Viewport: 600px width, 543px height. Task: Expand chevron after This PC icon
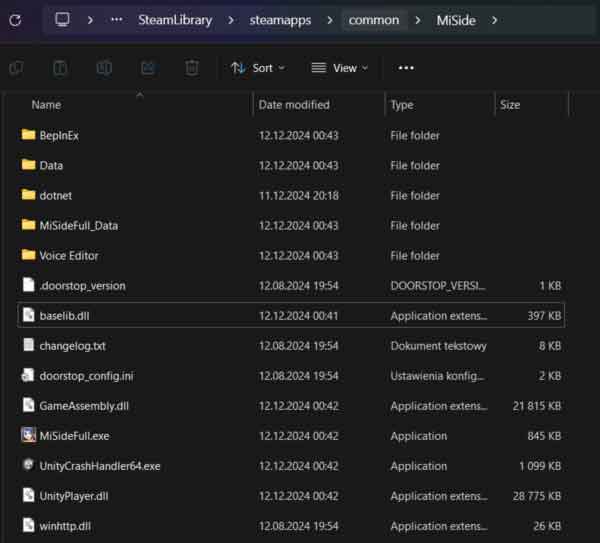[90, 20]
